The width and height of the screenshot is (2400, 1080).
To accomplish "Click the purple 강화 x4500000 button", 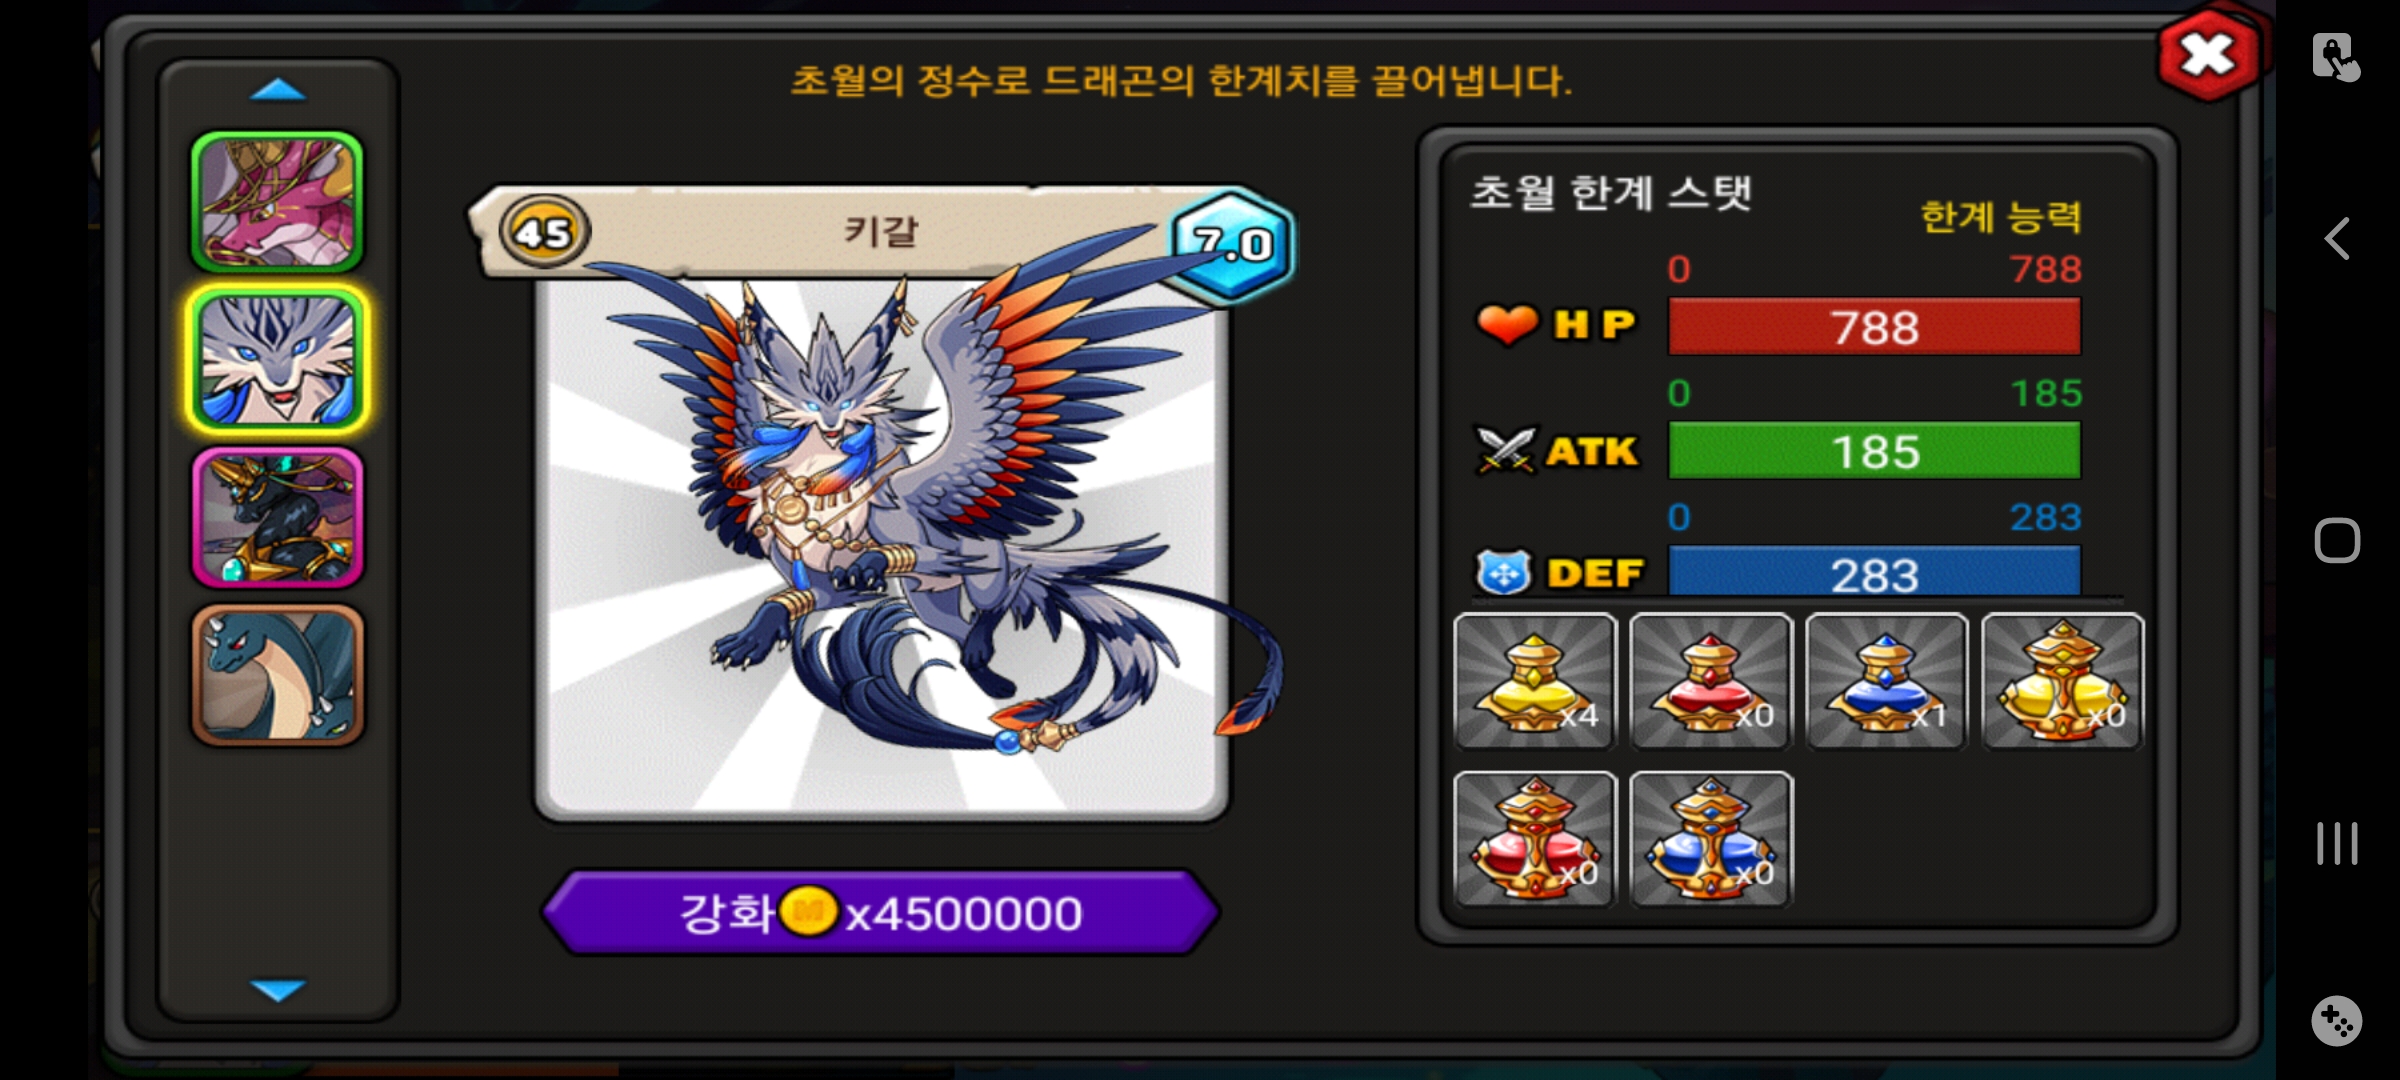I will coord(880,913).
